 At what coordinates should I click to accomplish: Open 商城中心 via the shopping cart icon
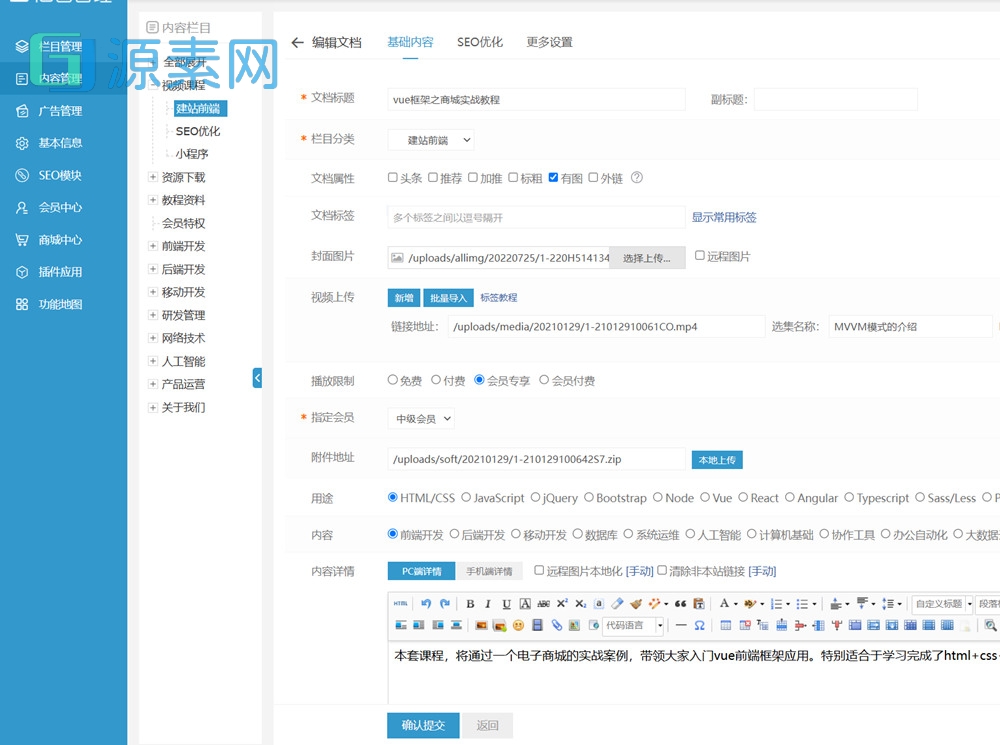pos(22,240)
